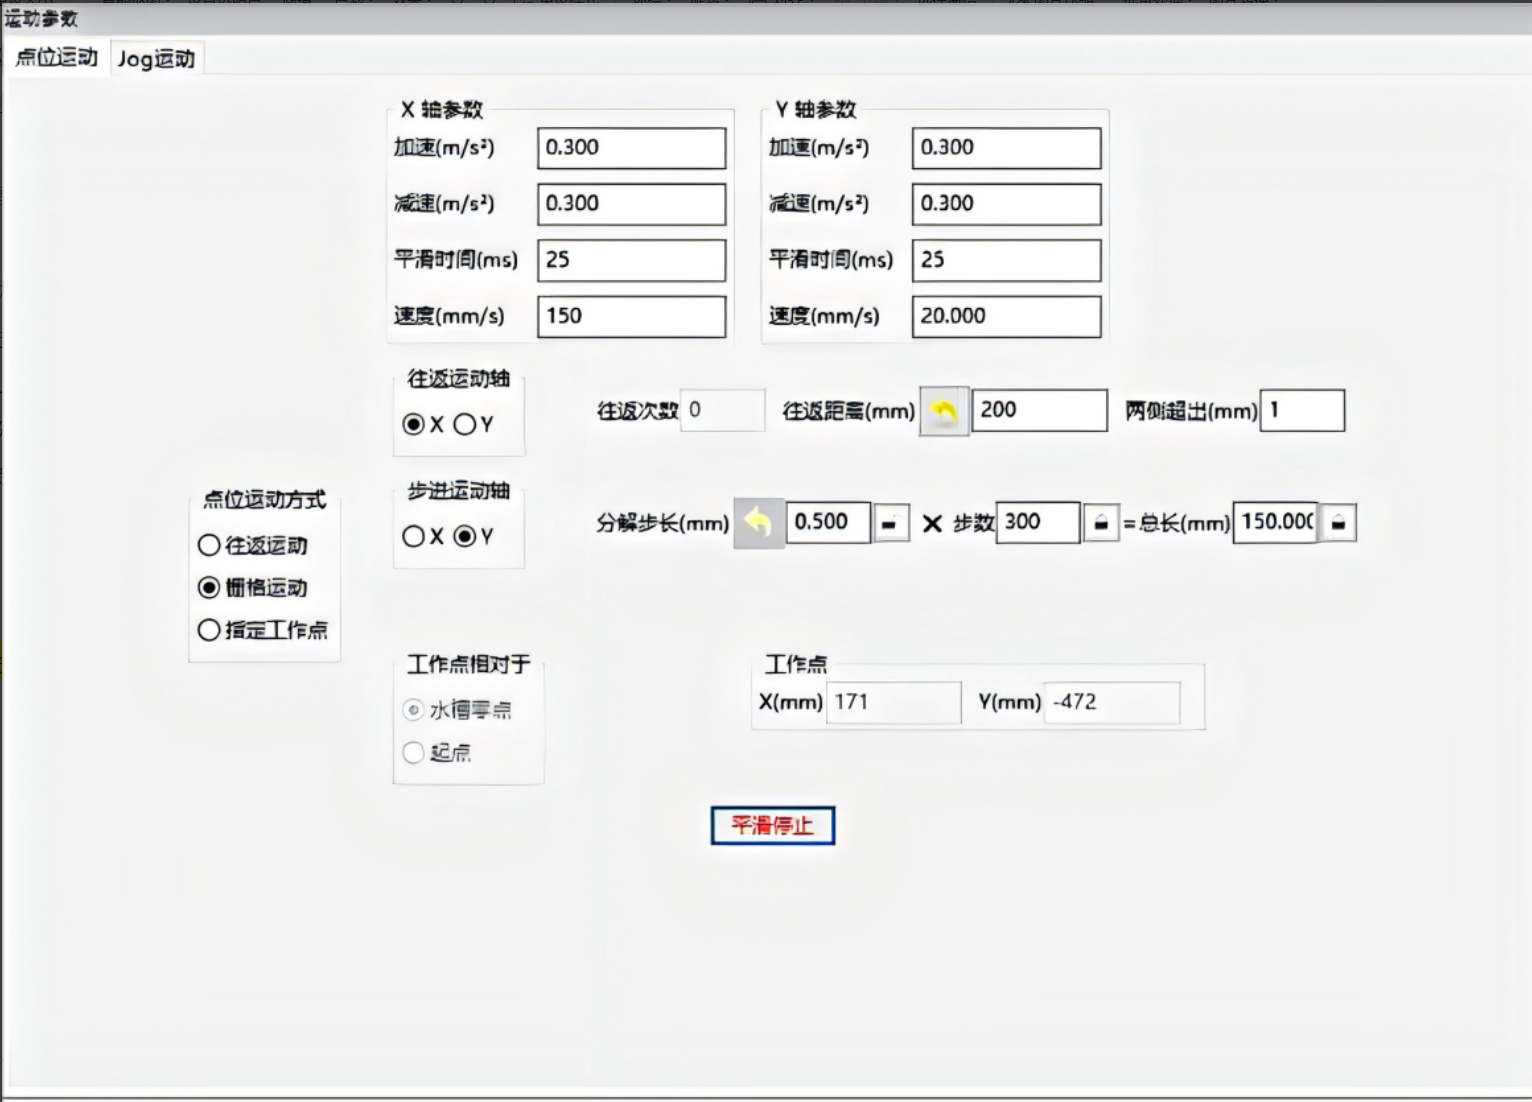Toggle the lock icon next to 总长 field
Viewport: 1532px width, 1102px height.
(x=1338, y=523)
